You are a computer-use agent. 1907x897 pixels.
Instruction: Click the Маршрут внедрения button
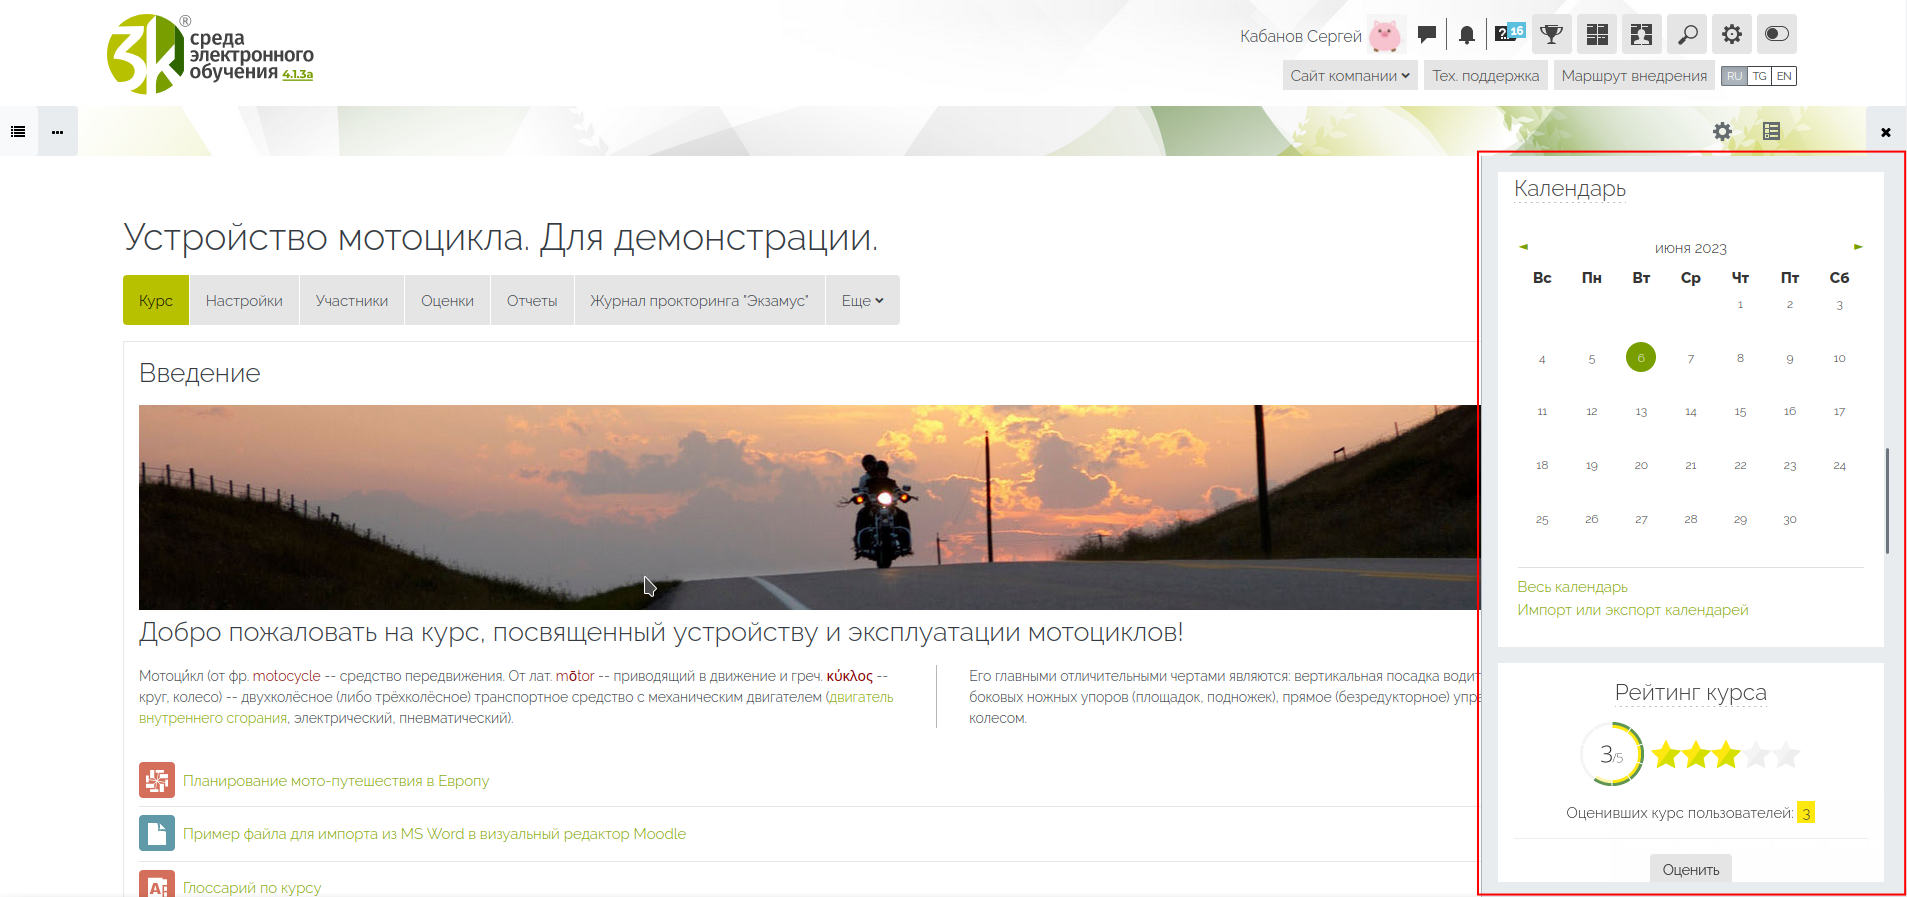click(1634, 75)
